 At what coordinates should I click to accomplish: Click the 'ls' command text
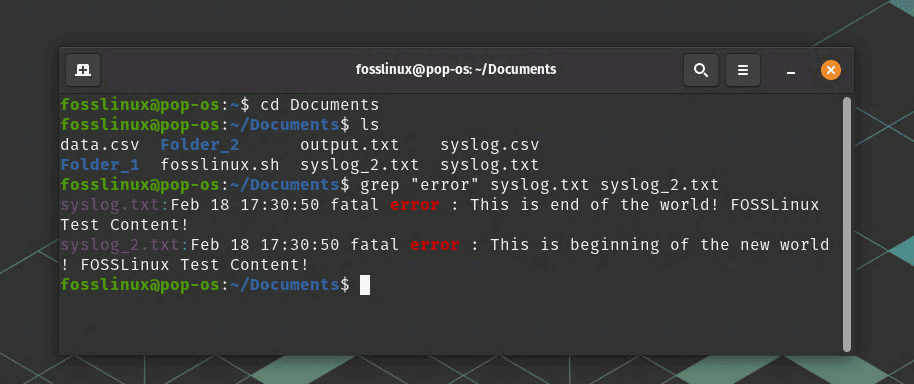370,125
